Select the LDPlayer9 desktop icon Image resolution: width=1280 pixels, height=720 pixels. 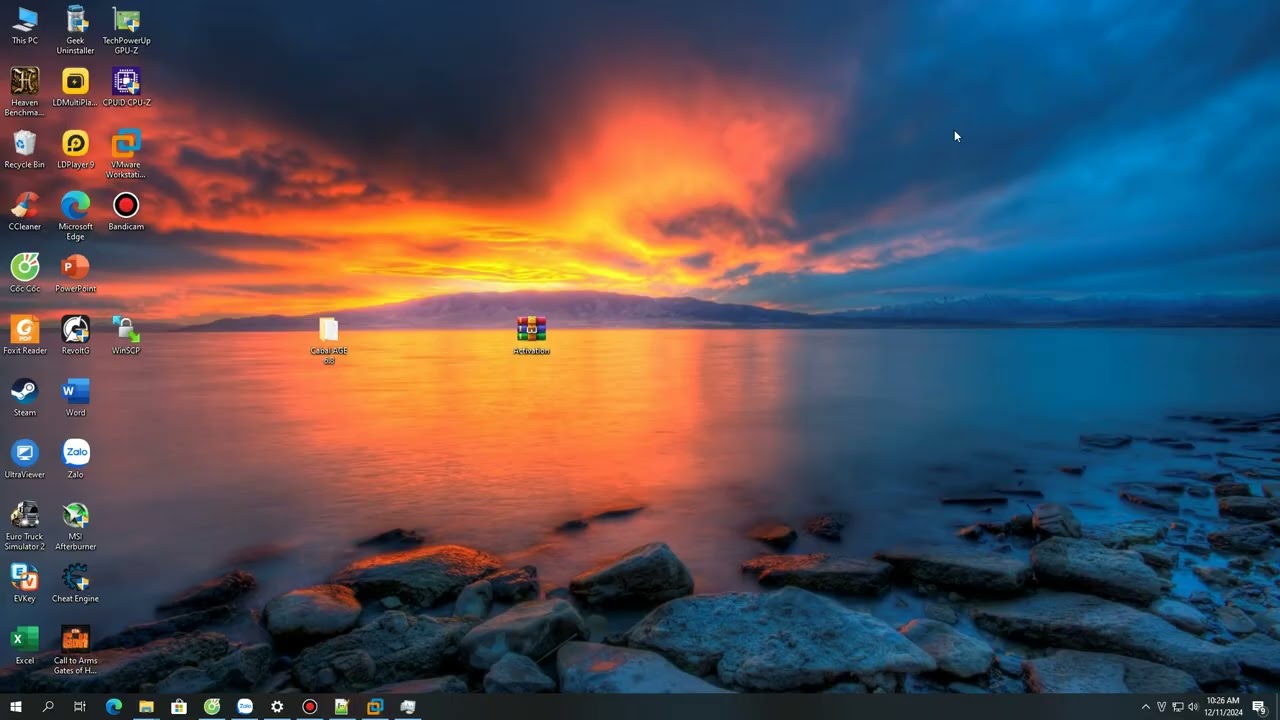click(x=75, y=150)
